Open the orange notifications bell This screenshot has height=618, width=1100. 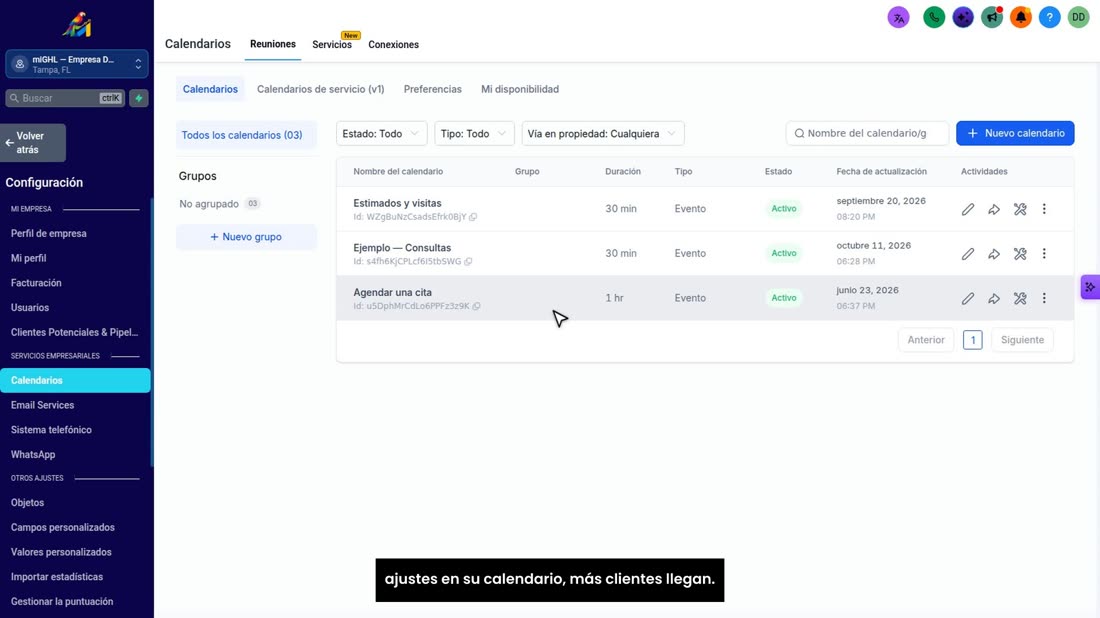(x=1021, y=18)
